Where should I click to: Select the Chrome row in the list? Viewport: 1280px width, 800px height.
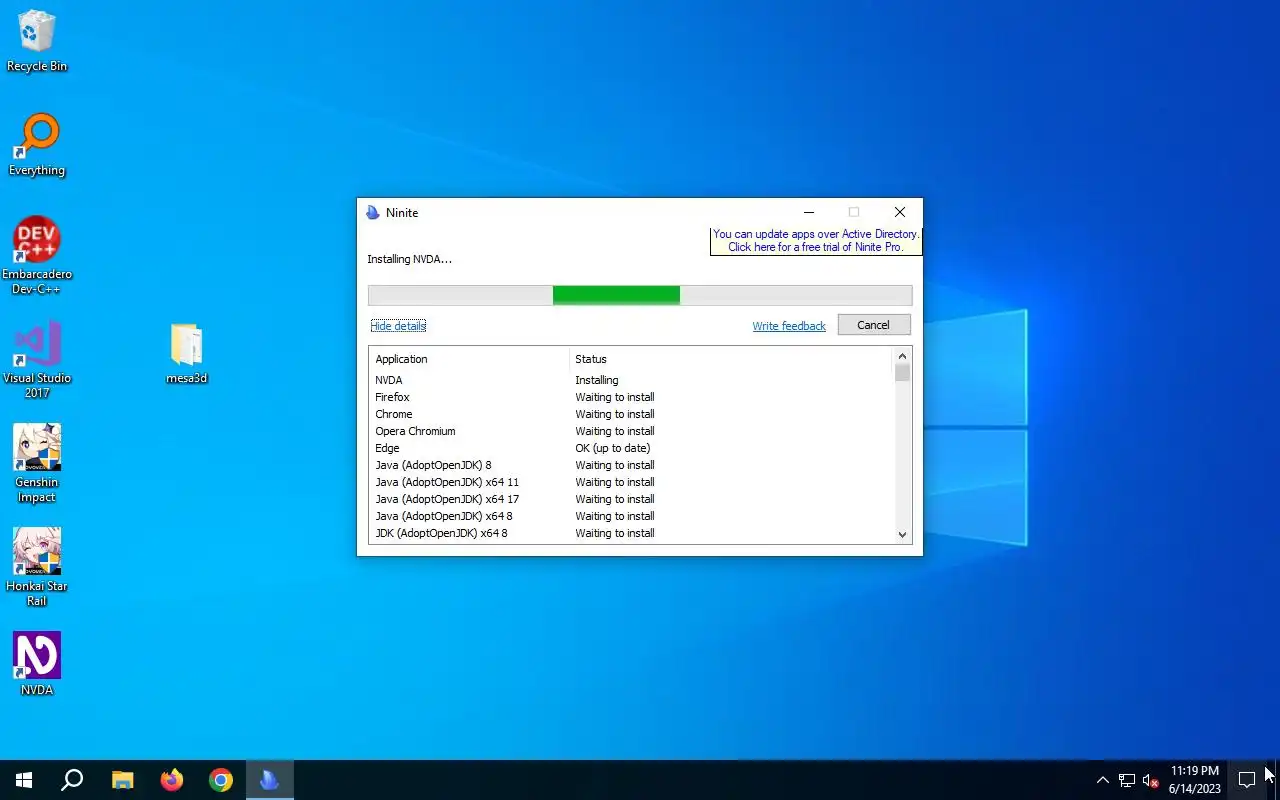click(631, 414)
